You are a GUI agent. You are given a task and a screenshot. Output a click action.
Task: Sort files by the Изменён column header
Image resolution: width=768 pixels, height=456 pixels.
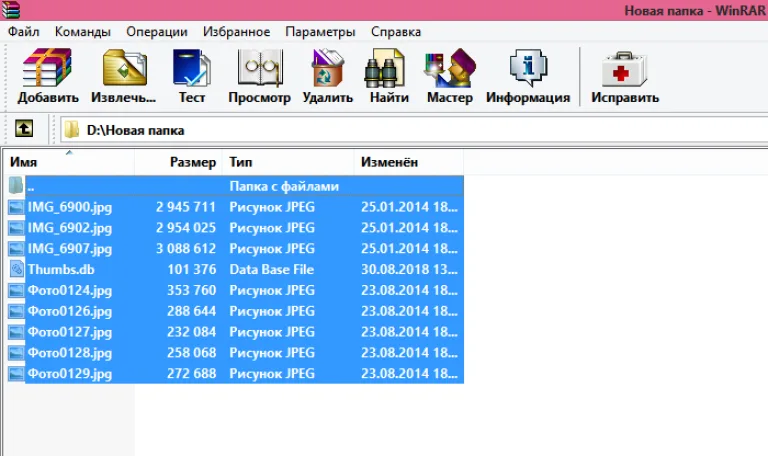coord(408,162)
